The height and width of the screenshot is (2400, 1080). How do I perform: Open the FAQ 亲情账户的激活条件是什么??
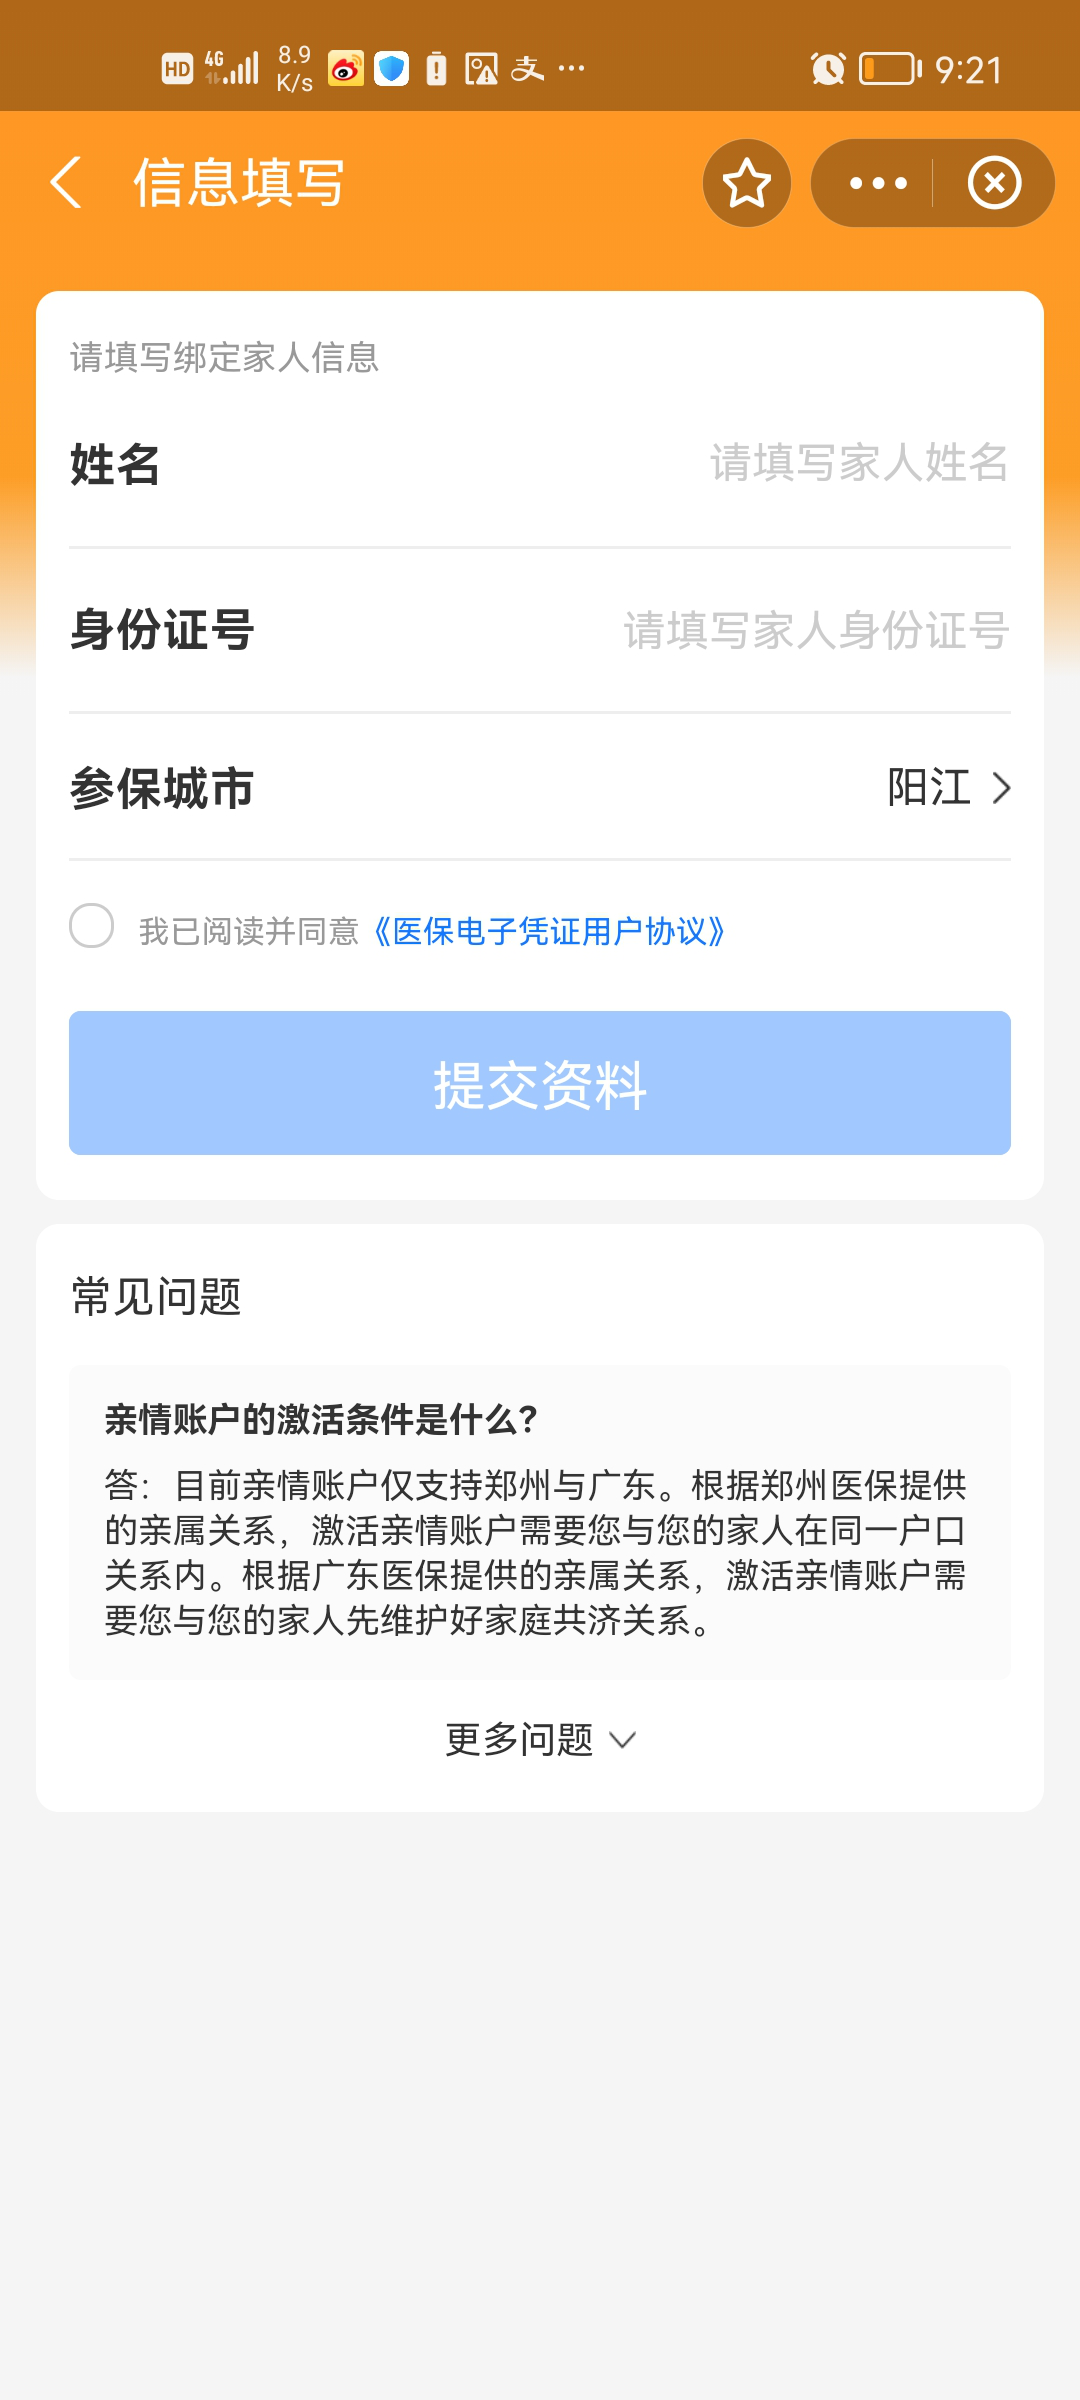321,1419
